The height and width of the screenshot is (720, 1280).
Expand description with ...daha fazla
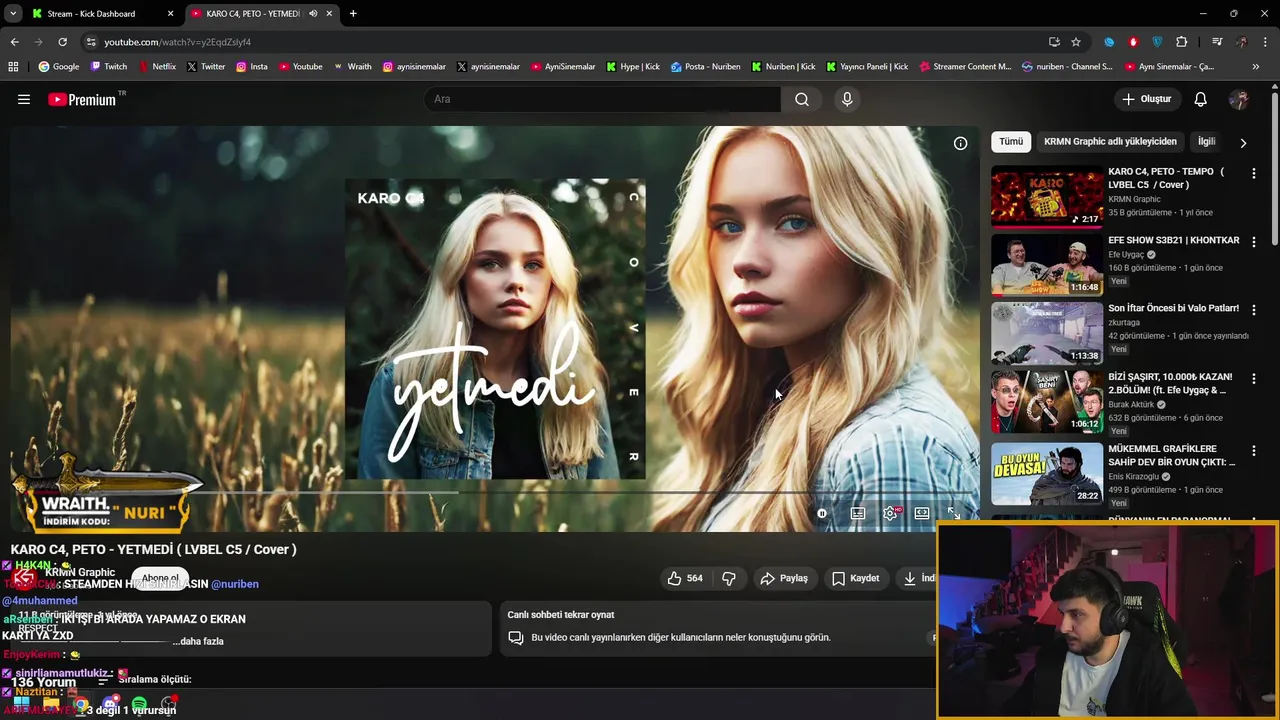pos(198,641)
